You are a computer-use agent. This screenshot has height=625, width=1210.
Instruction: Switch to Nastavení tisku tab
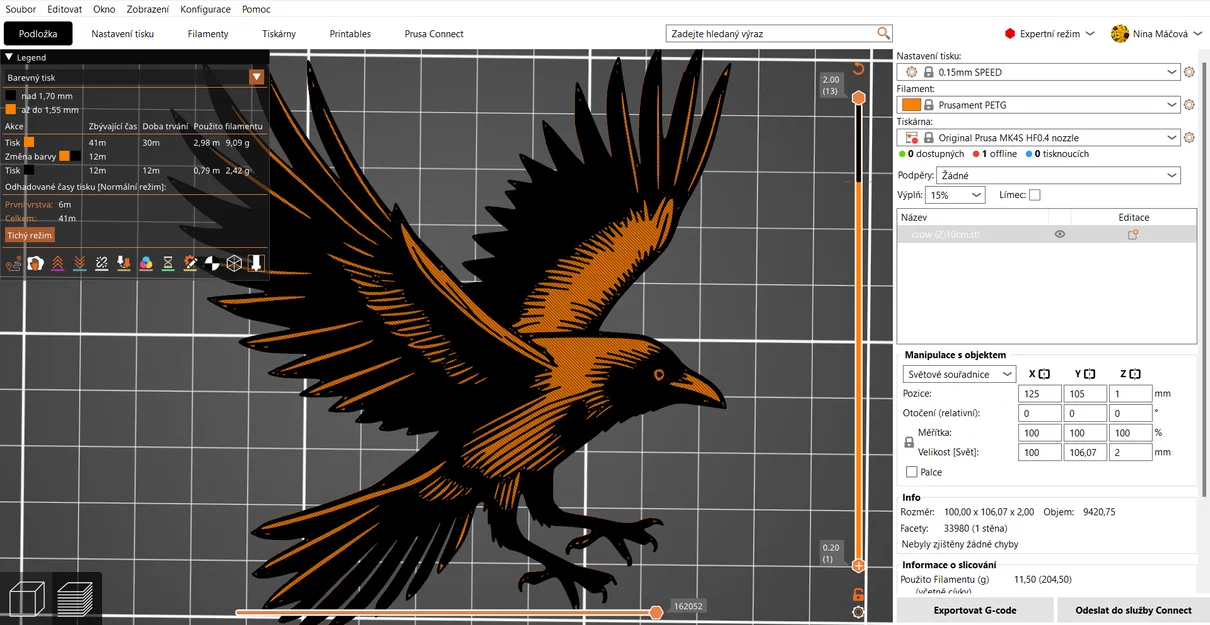click(123, 34)
